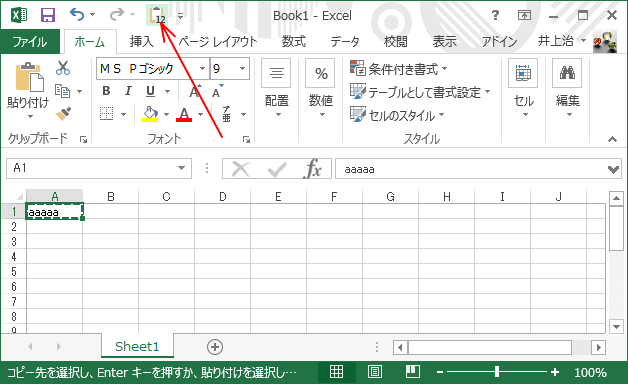
Task: Expand the font name dropdown list
Action: [203, 68]
